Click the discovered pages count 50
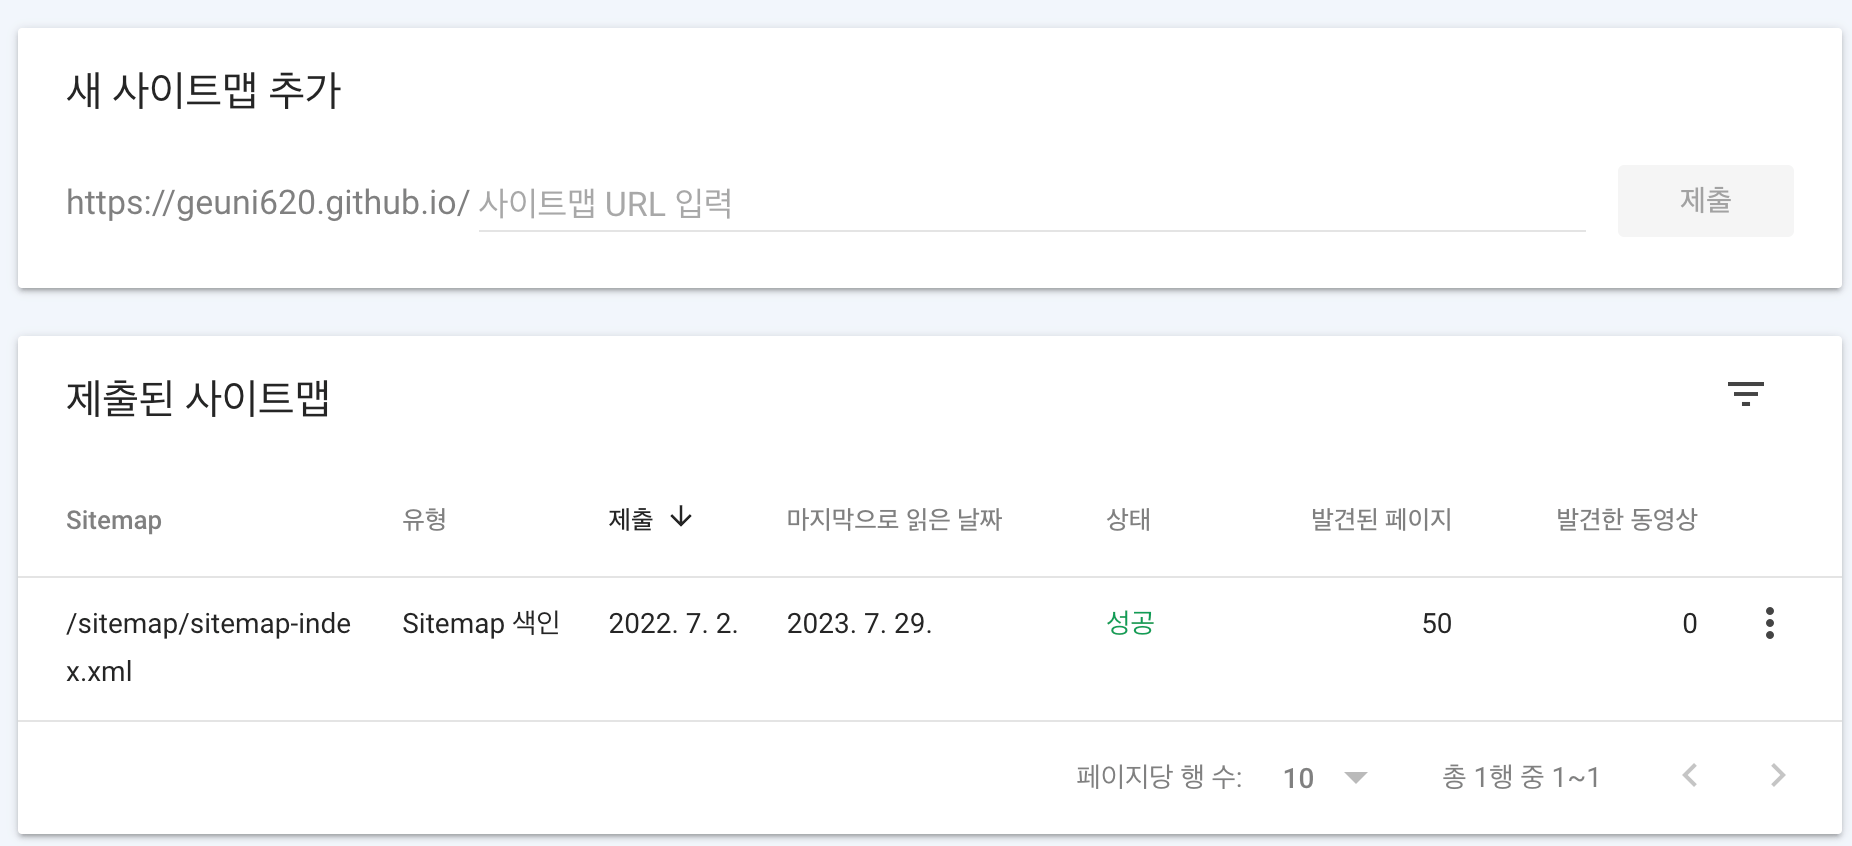This screenshot has height=846, width=1852. (x=1437, y=623)
